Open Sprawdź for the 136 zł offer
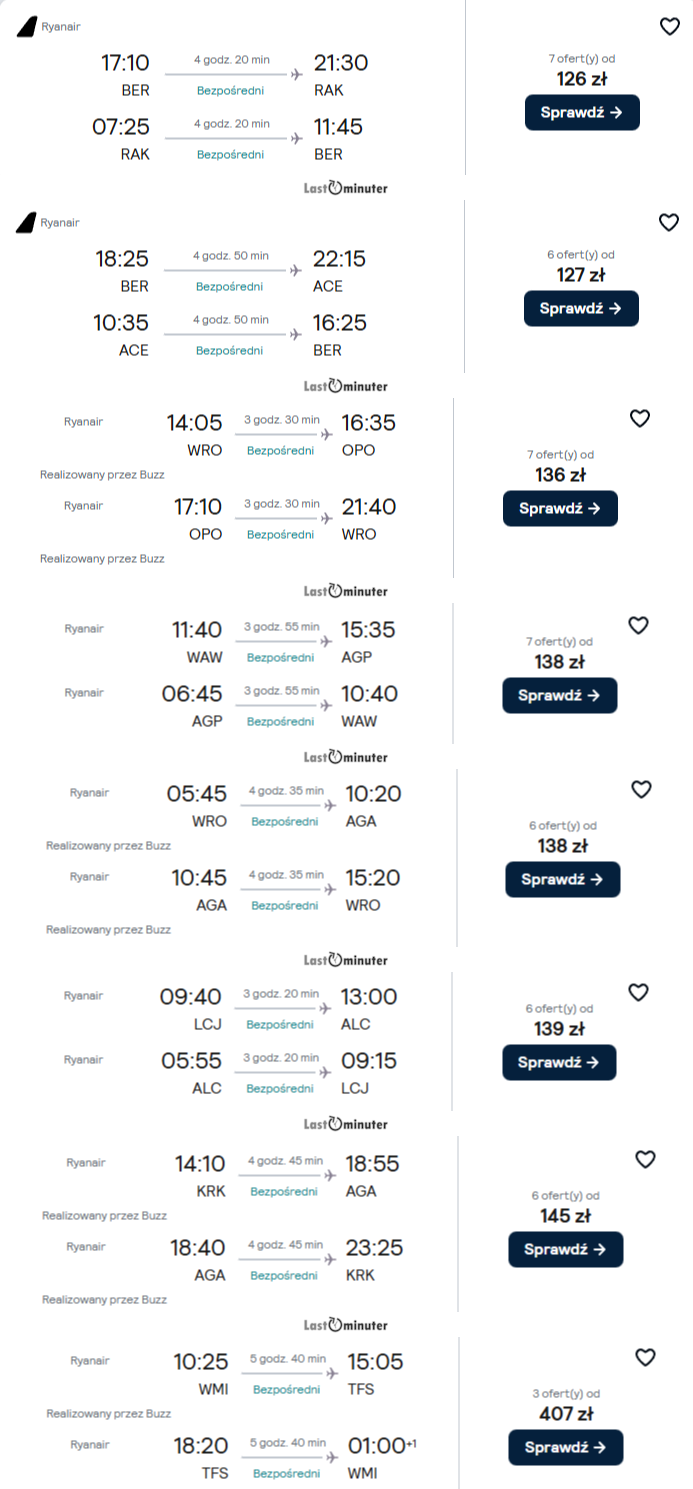 point(560,509)
